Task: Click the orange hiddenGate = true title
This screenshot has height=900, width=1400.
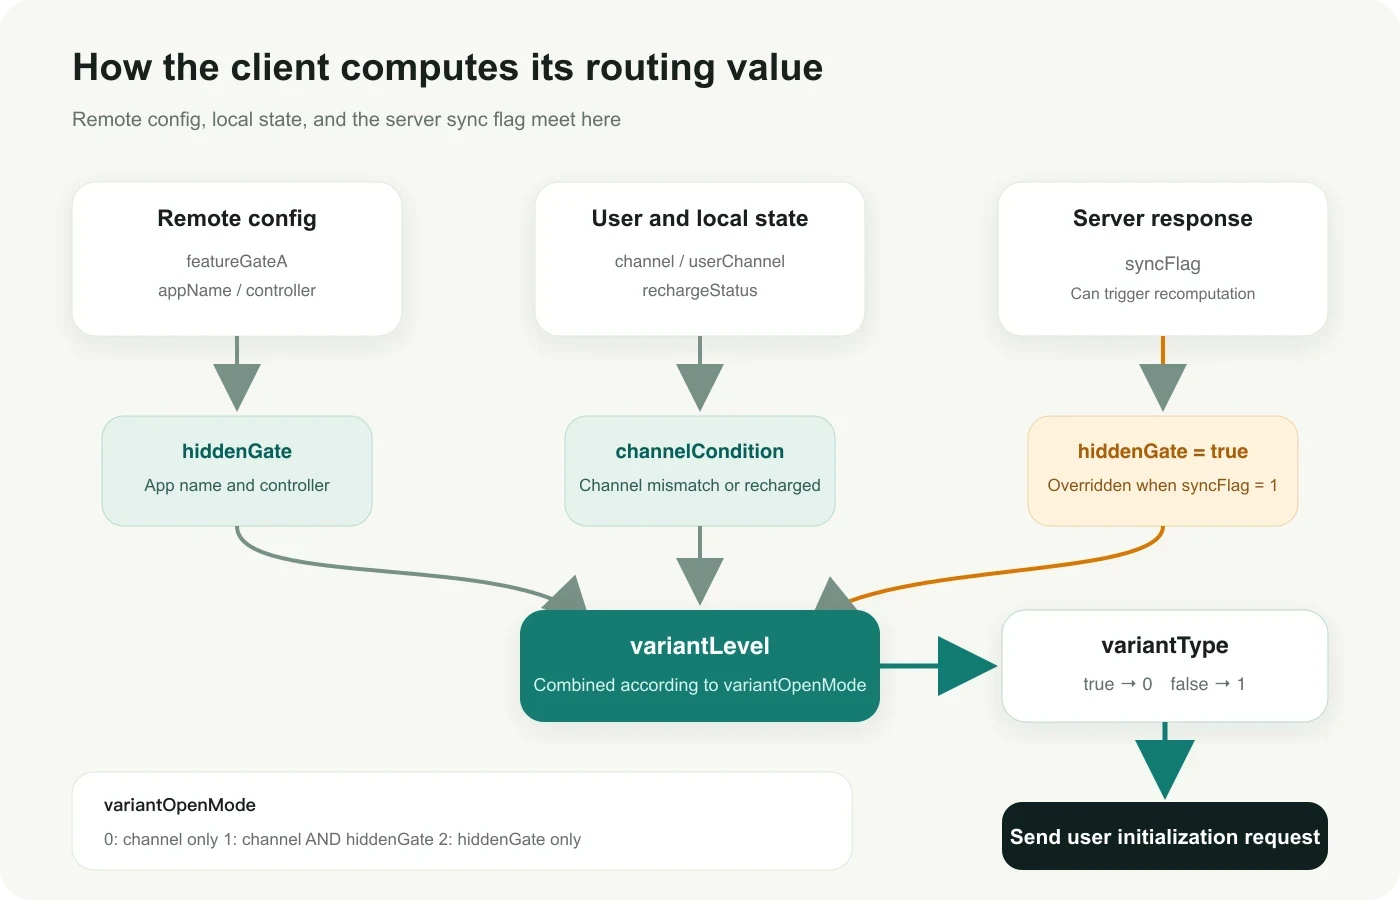Action: point(1163,451)
